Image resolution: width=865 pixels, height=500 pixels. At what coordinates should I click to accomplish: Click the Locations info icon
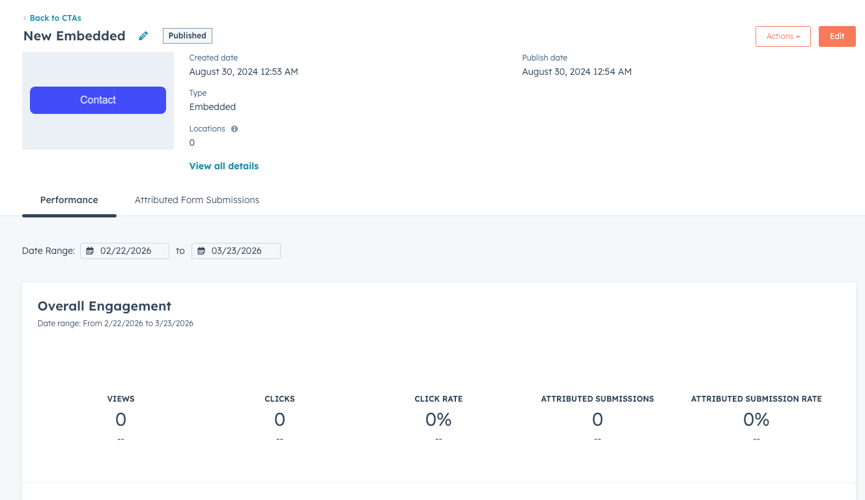pos(234,129)
